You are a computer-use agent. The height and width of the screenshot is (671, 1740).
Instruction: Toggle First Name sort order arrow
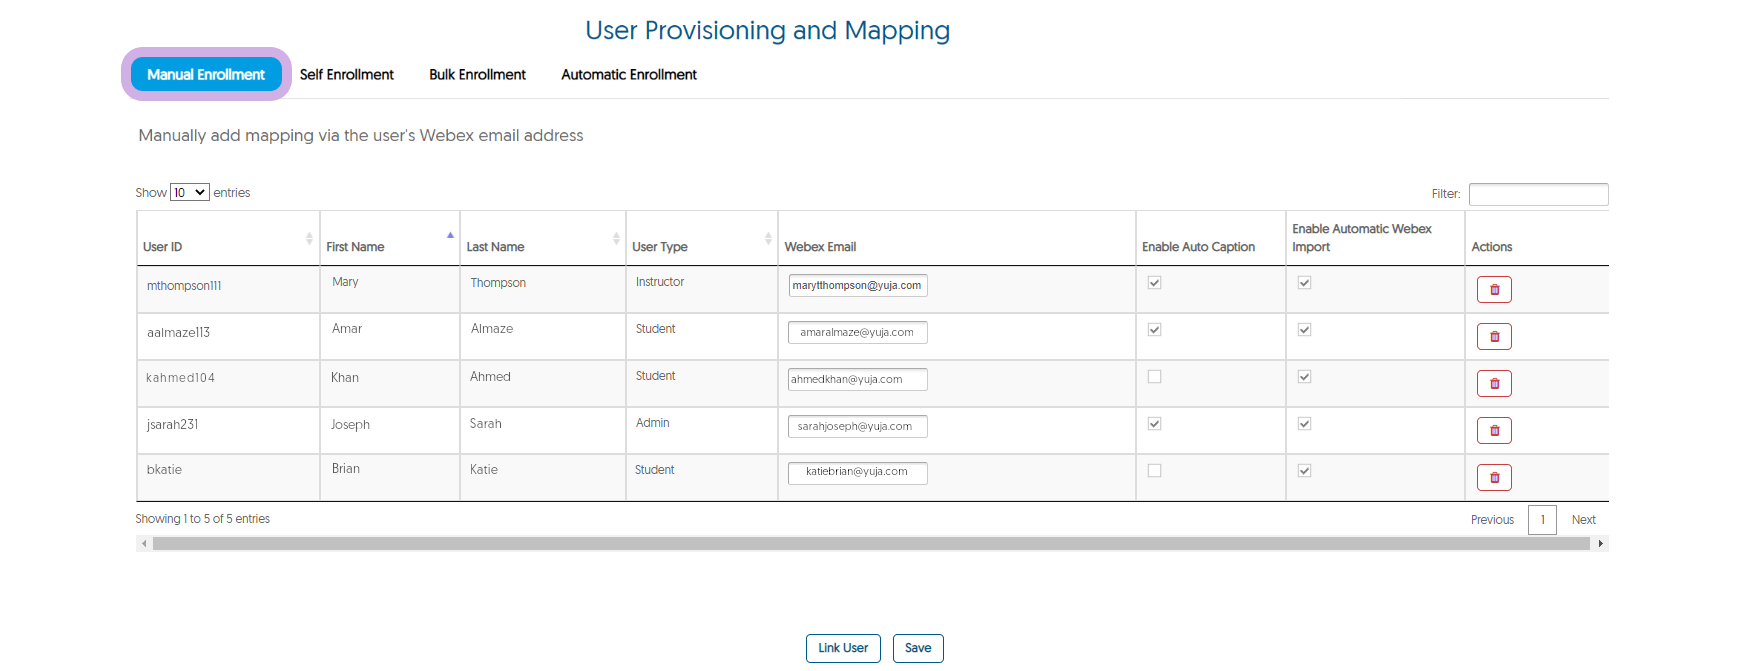coord(450,236)
